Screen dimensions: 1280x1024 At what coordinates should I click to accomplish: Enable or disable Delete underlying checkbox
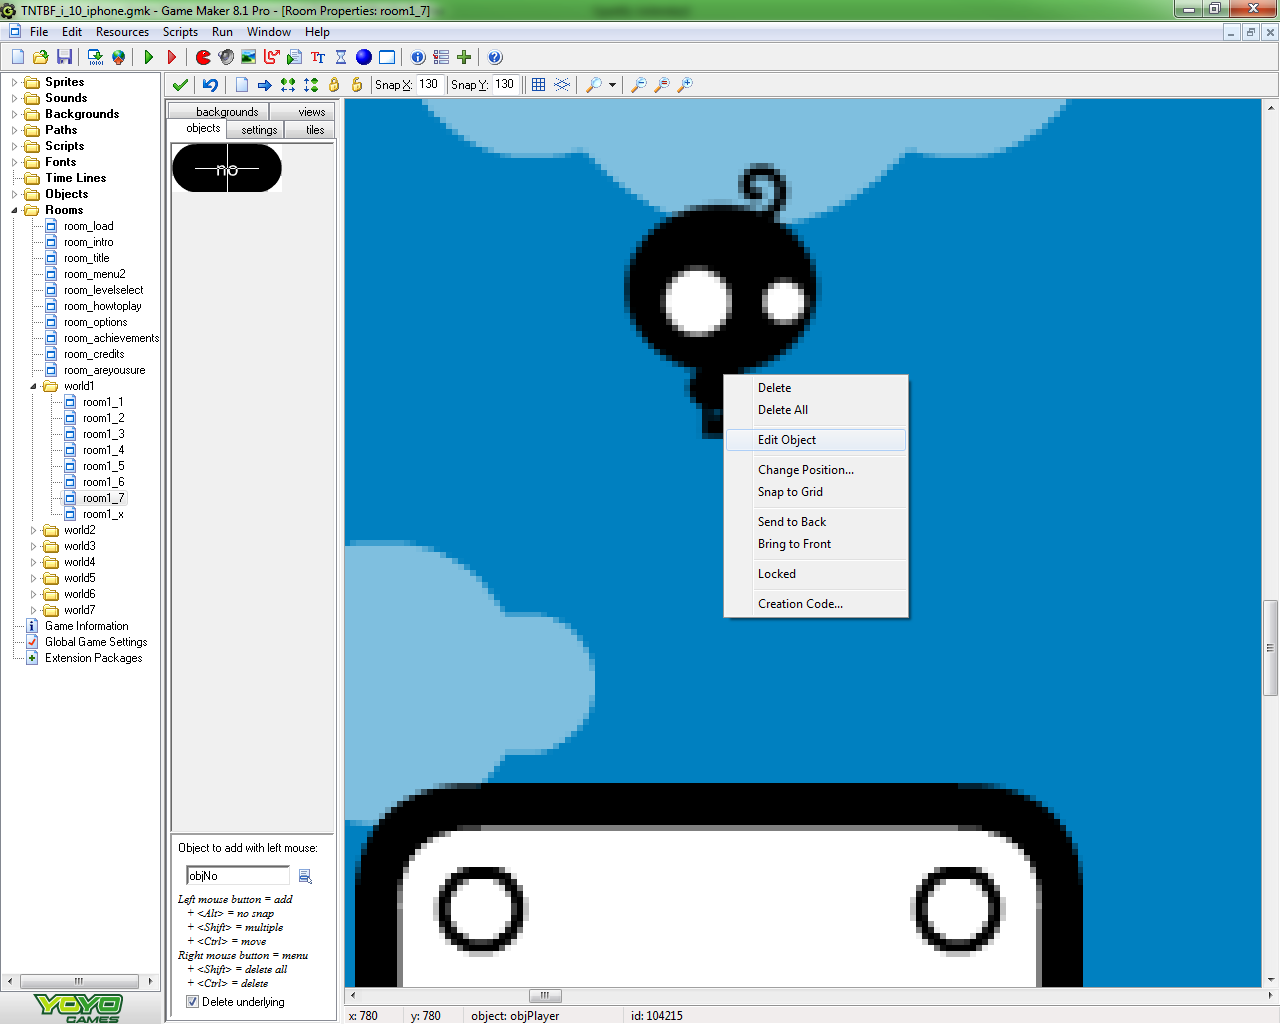[x=193, y=1002]
